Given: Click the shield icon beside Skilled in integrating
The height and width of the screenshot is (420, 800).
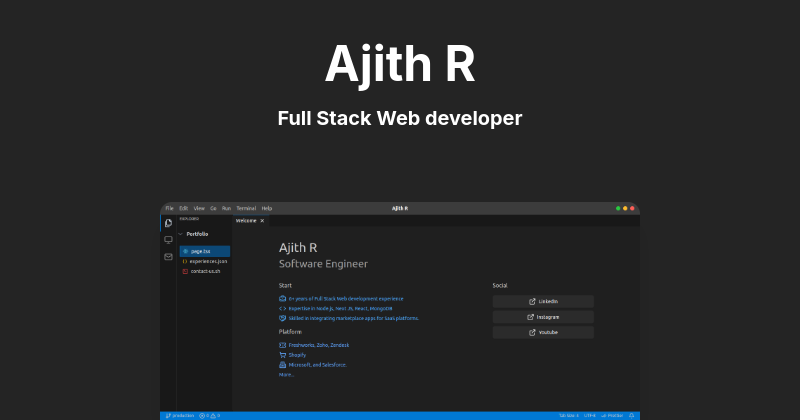Looking at the screenshot, I should pos(282,318).
